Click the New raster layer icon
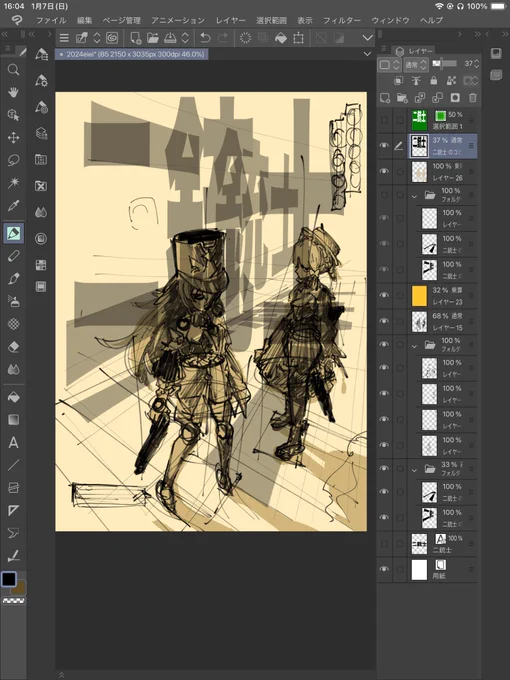This screenshot has width=510, height=680. coord(385,98)
